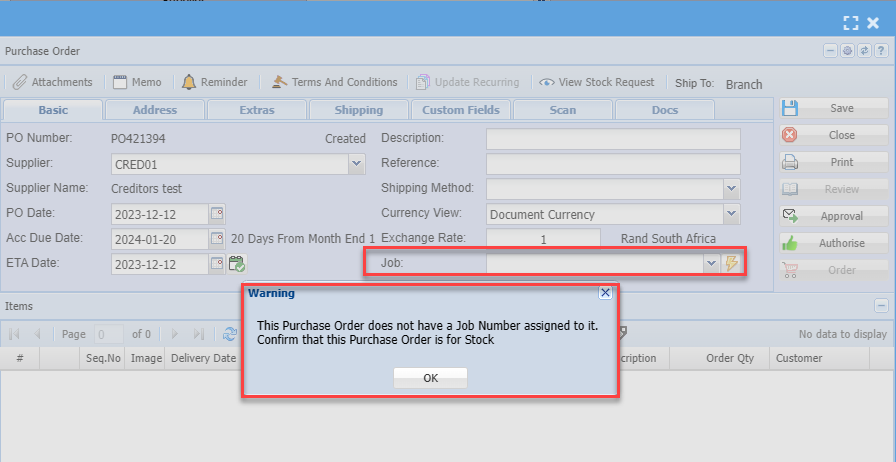Open the Scan tab
Screen dimensions: 896x462
pos(563,110)
